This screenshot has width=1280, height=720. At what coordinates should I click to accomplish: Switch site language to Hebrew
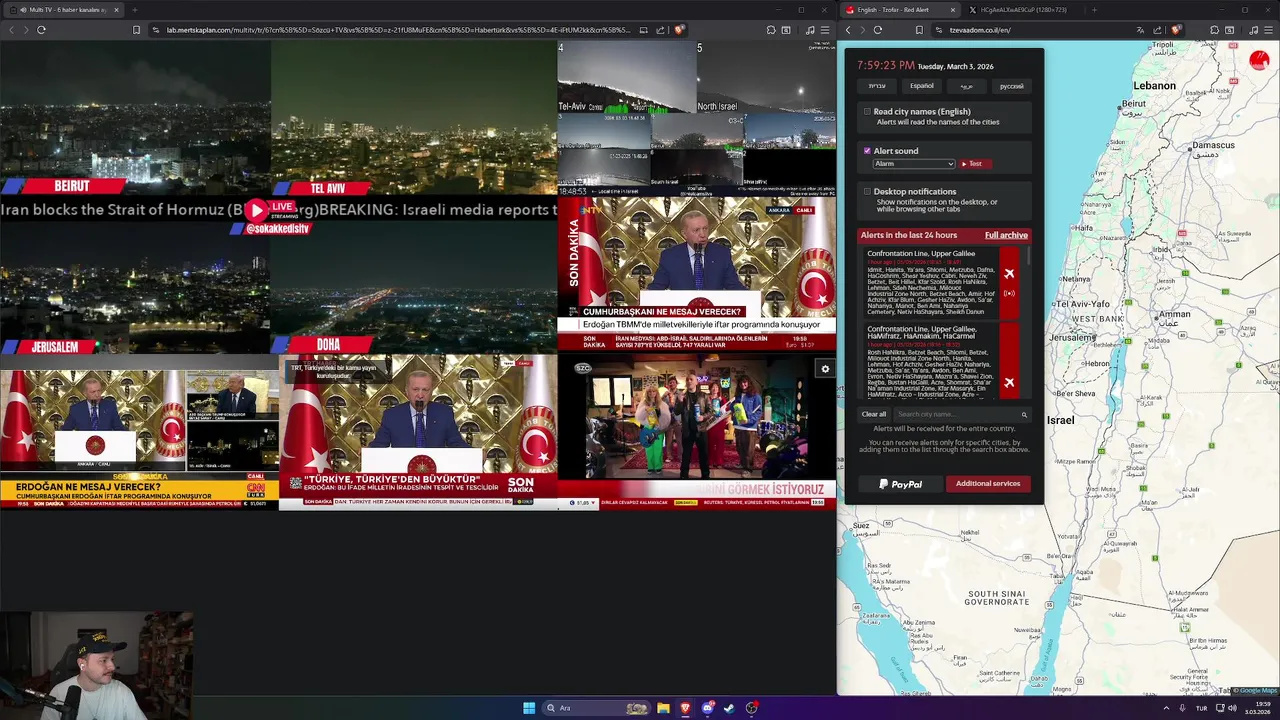[x=877, y=86]
